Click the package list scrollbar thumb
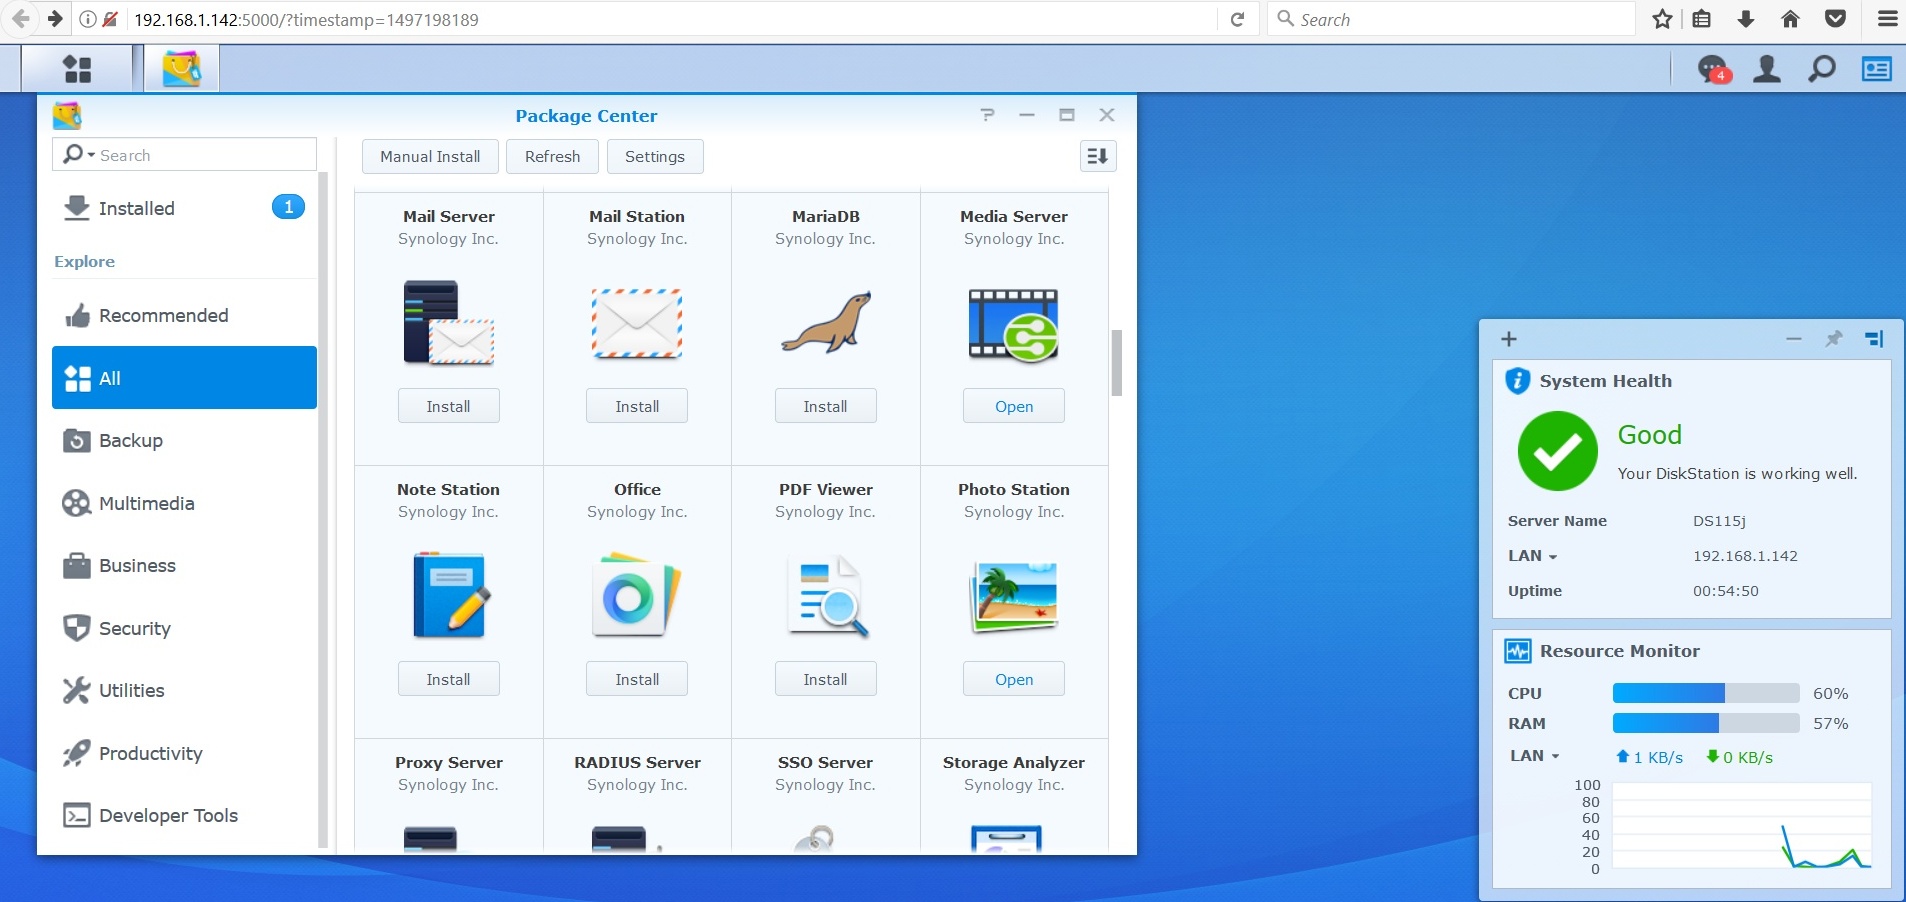Image resolution: width=1906 pixels, height=902 pixels. point(1116,363)
